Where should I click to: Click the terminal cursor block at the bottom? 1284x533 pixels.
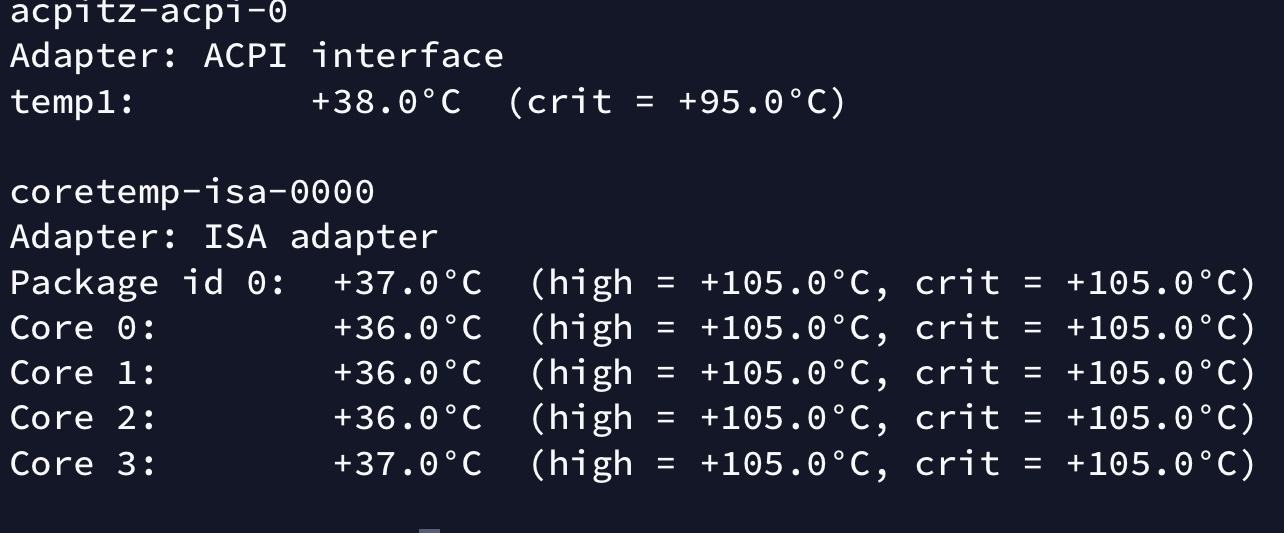click(429, 530)
